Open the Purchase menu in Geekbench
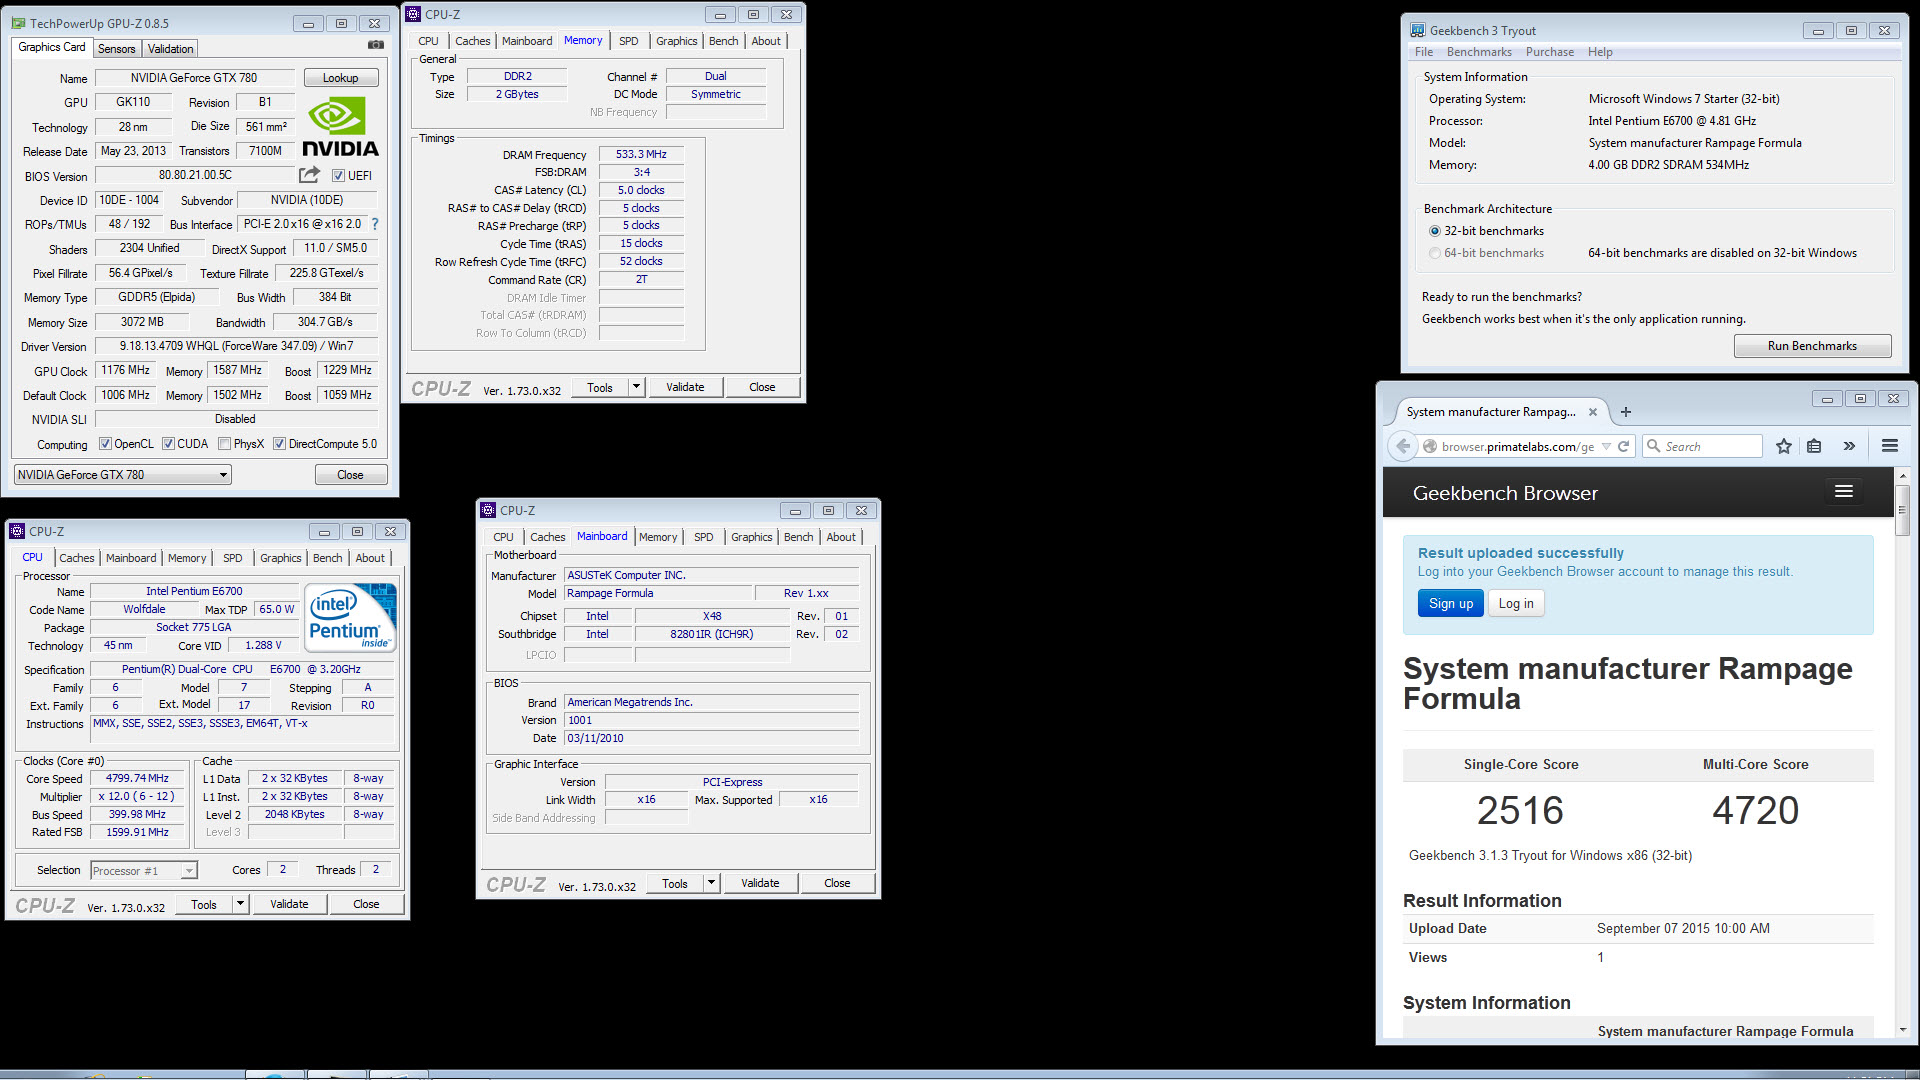The image size is (1920, 1080). (x=1549, y=52)
